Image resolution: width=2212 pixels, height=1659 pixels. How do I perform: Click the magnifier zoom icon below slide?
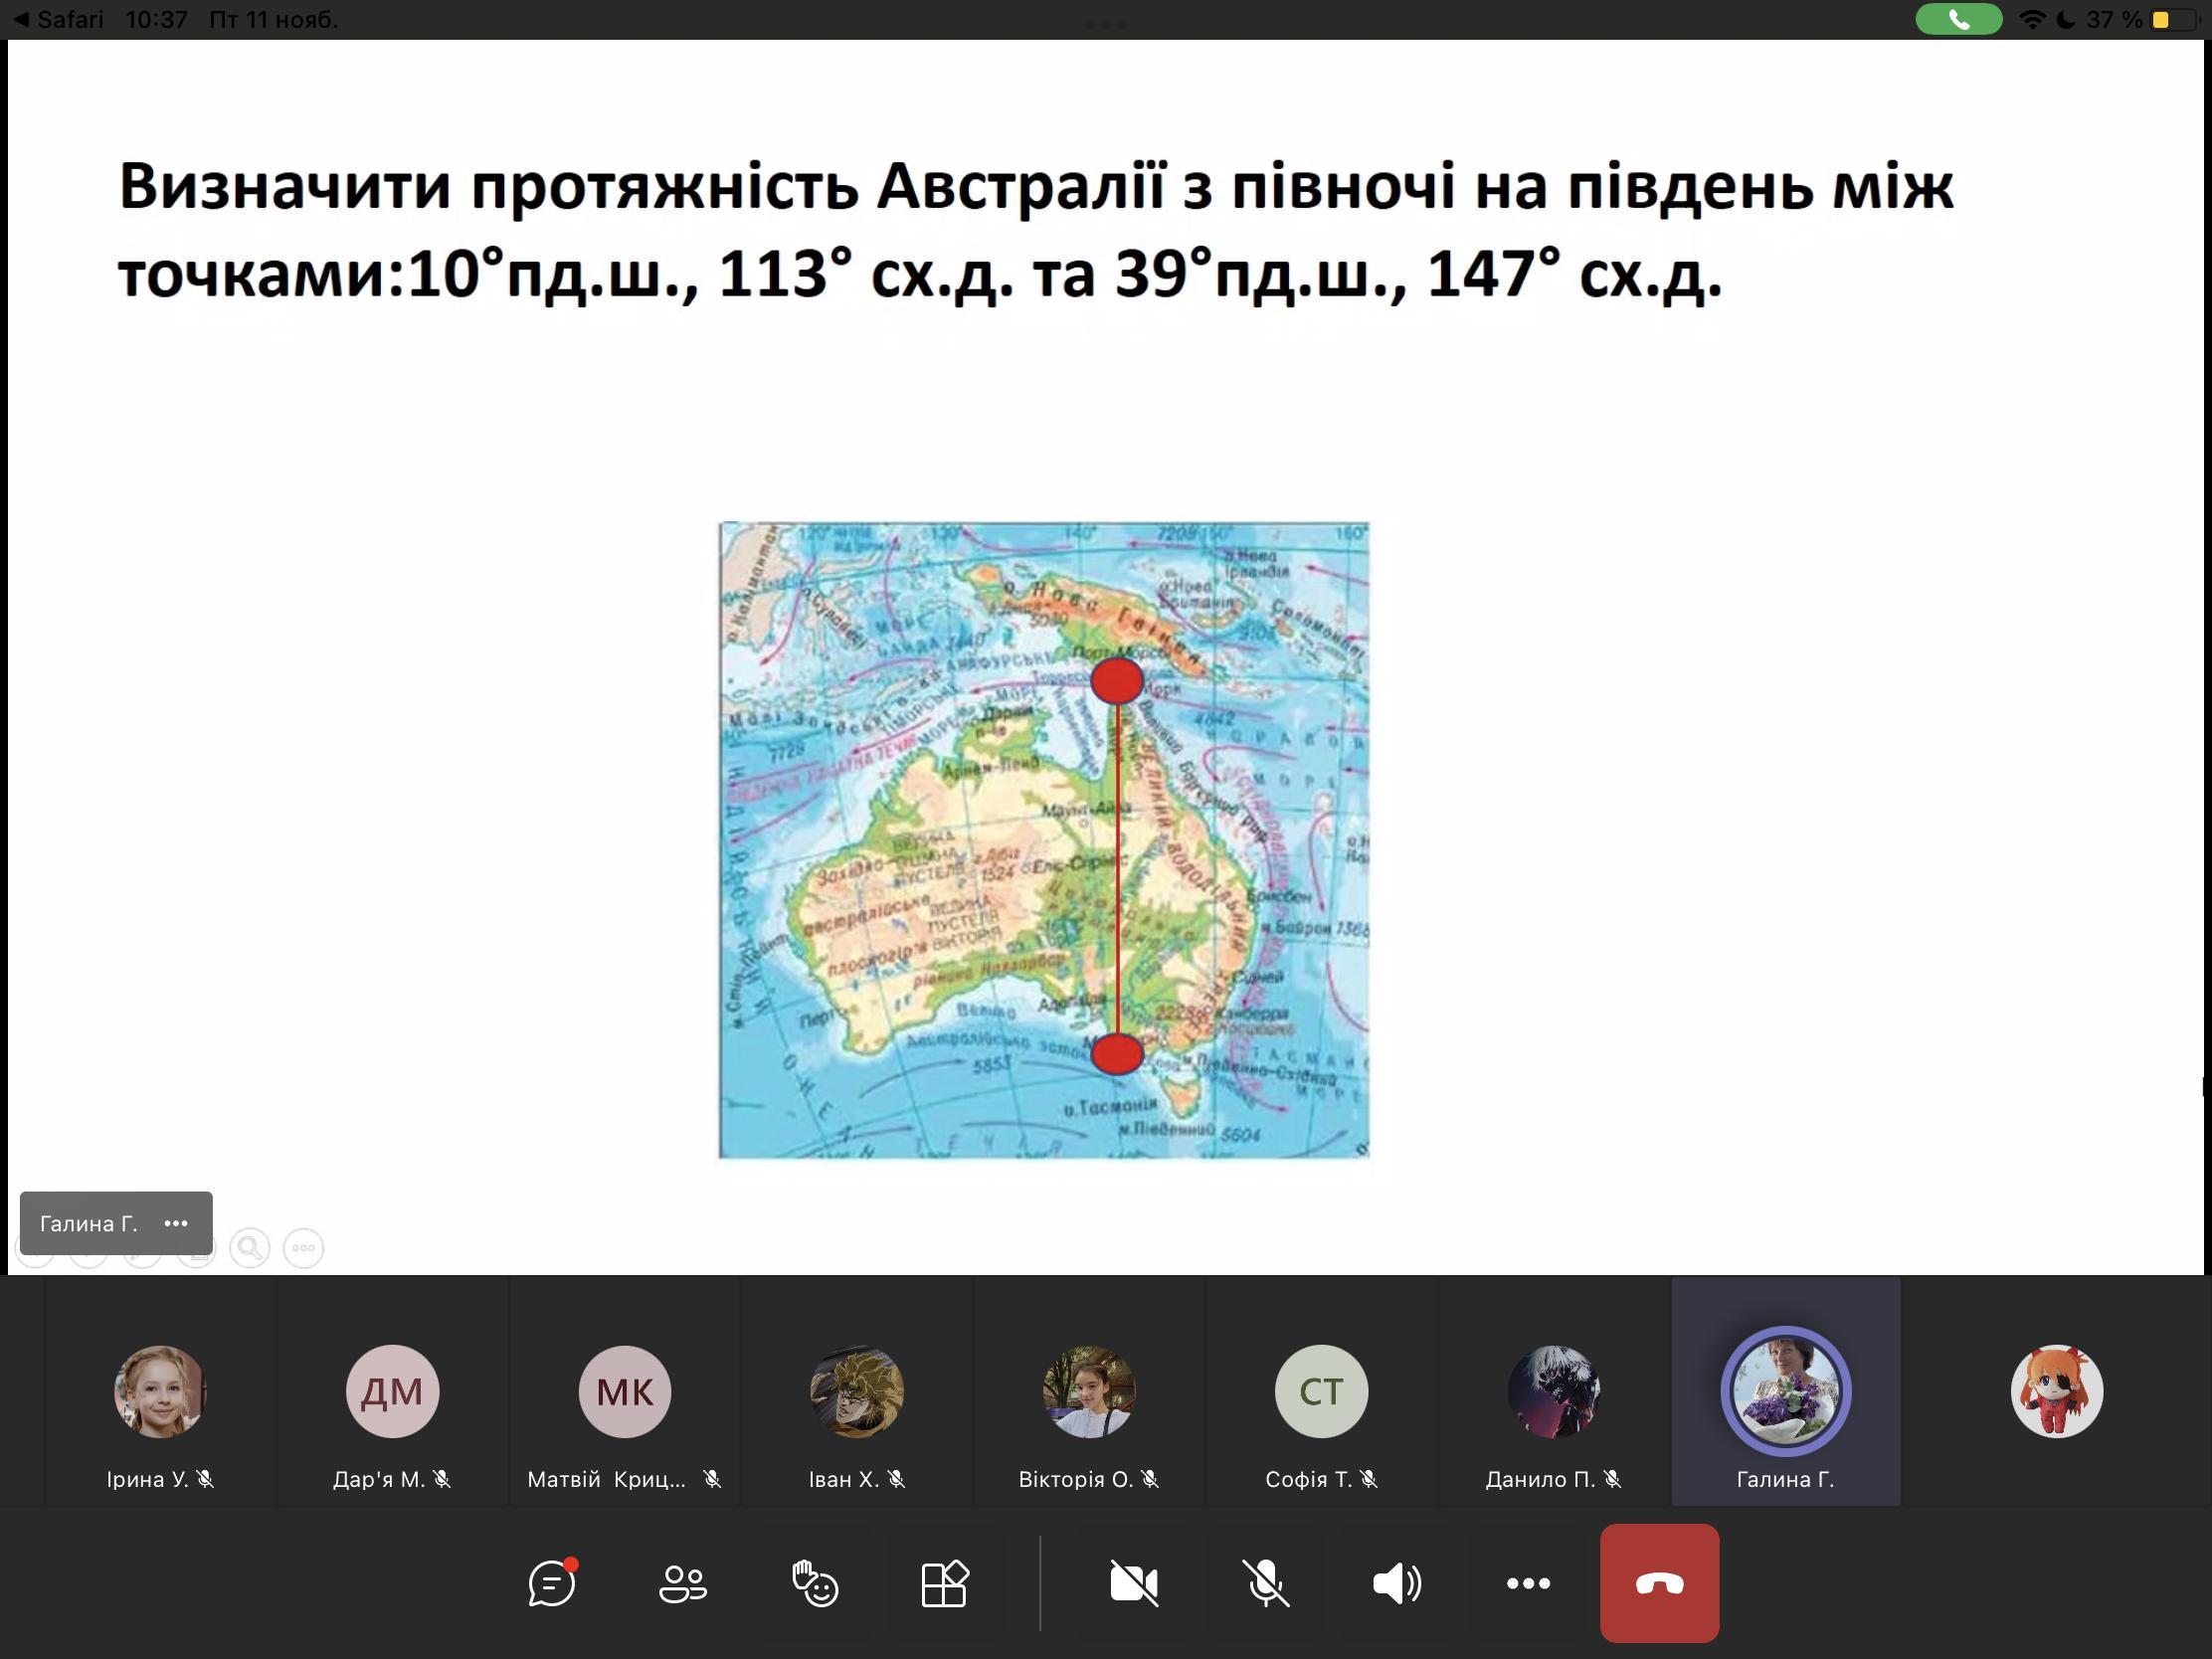pos(250,1248)
